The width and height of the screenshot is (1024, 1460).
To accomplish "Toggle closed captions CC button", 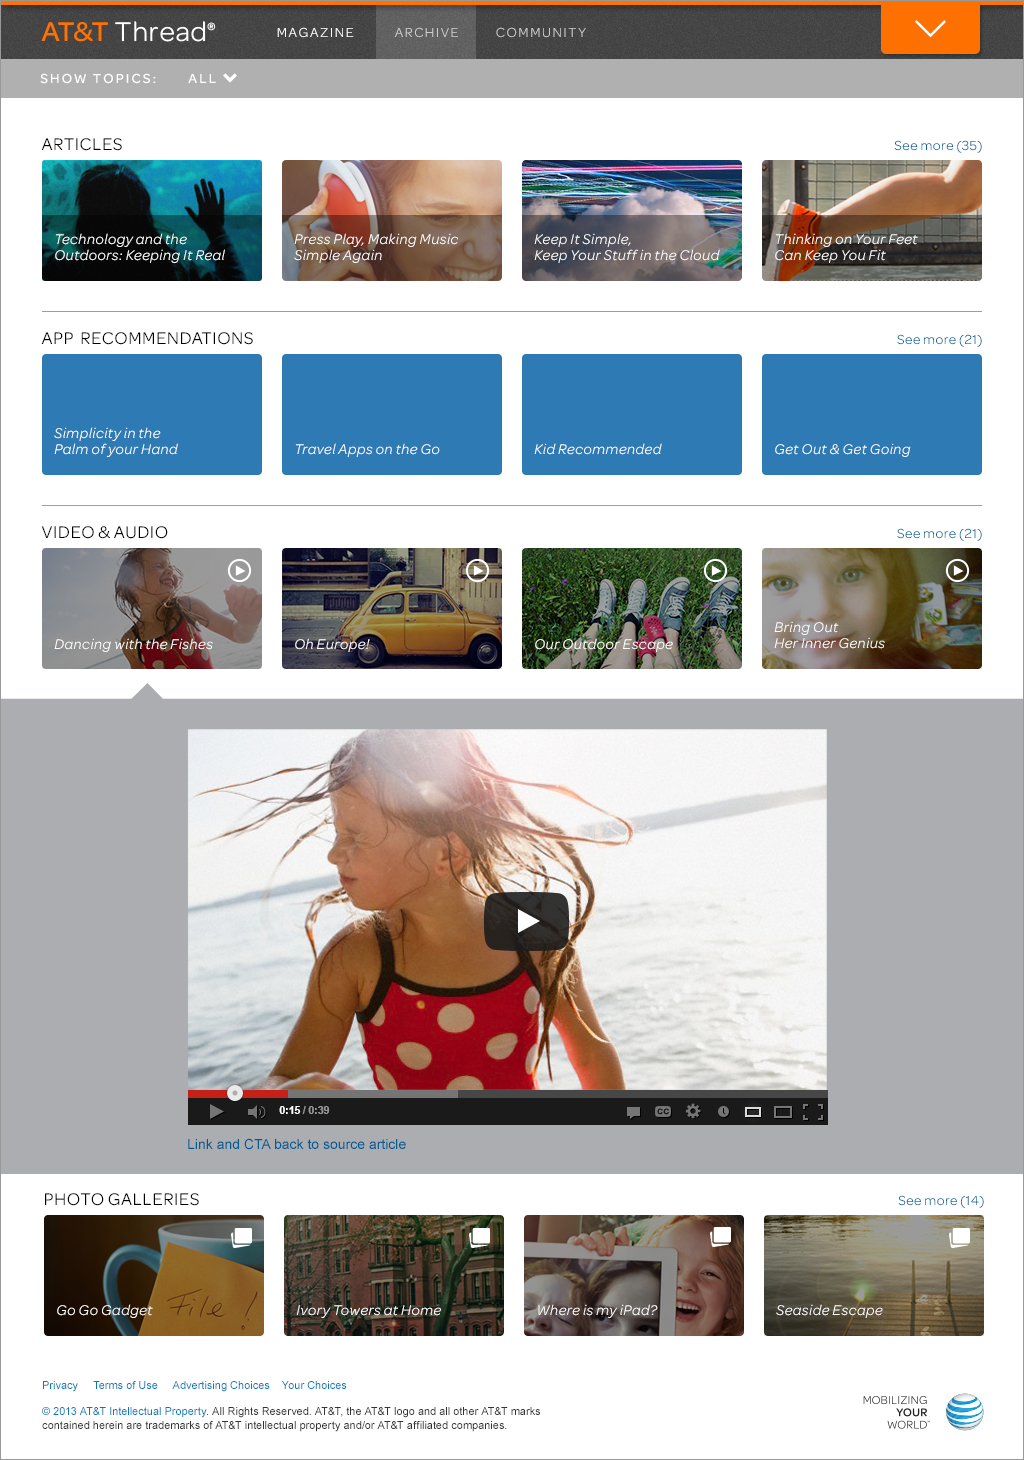I will click(663, 1111).
